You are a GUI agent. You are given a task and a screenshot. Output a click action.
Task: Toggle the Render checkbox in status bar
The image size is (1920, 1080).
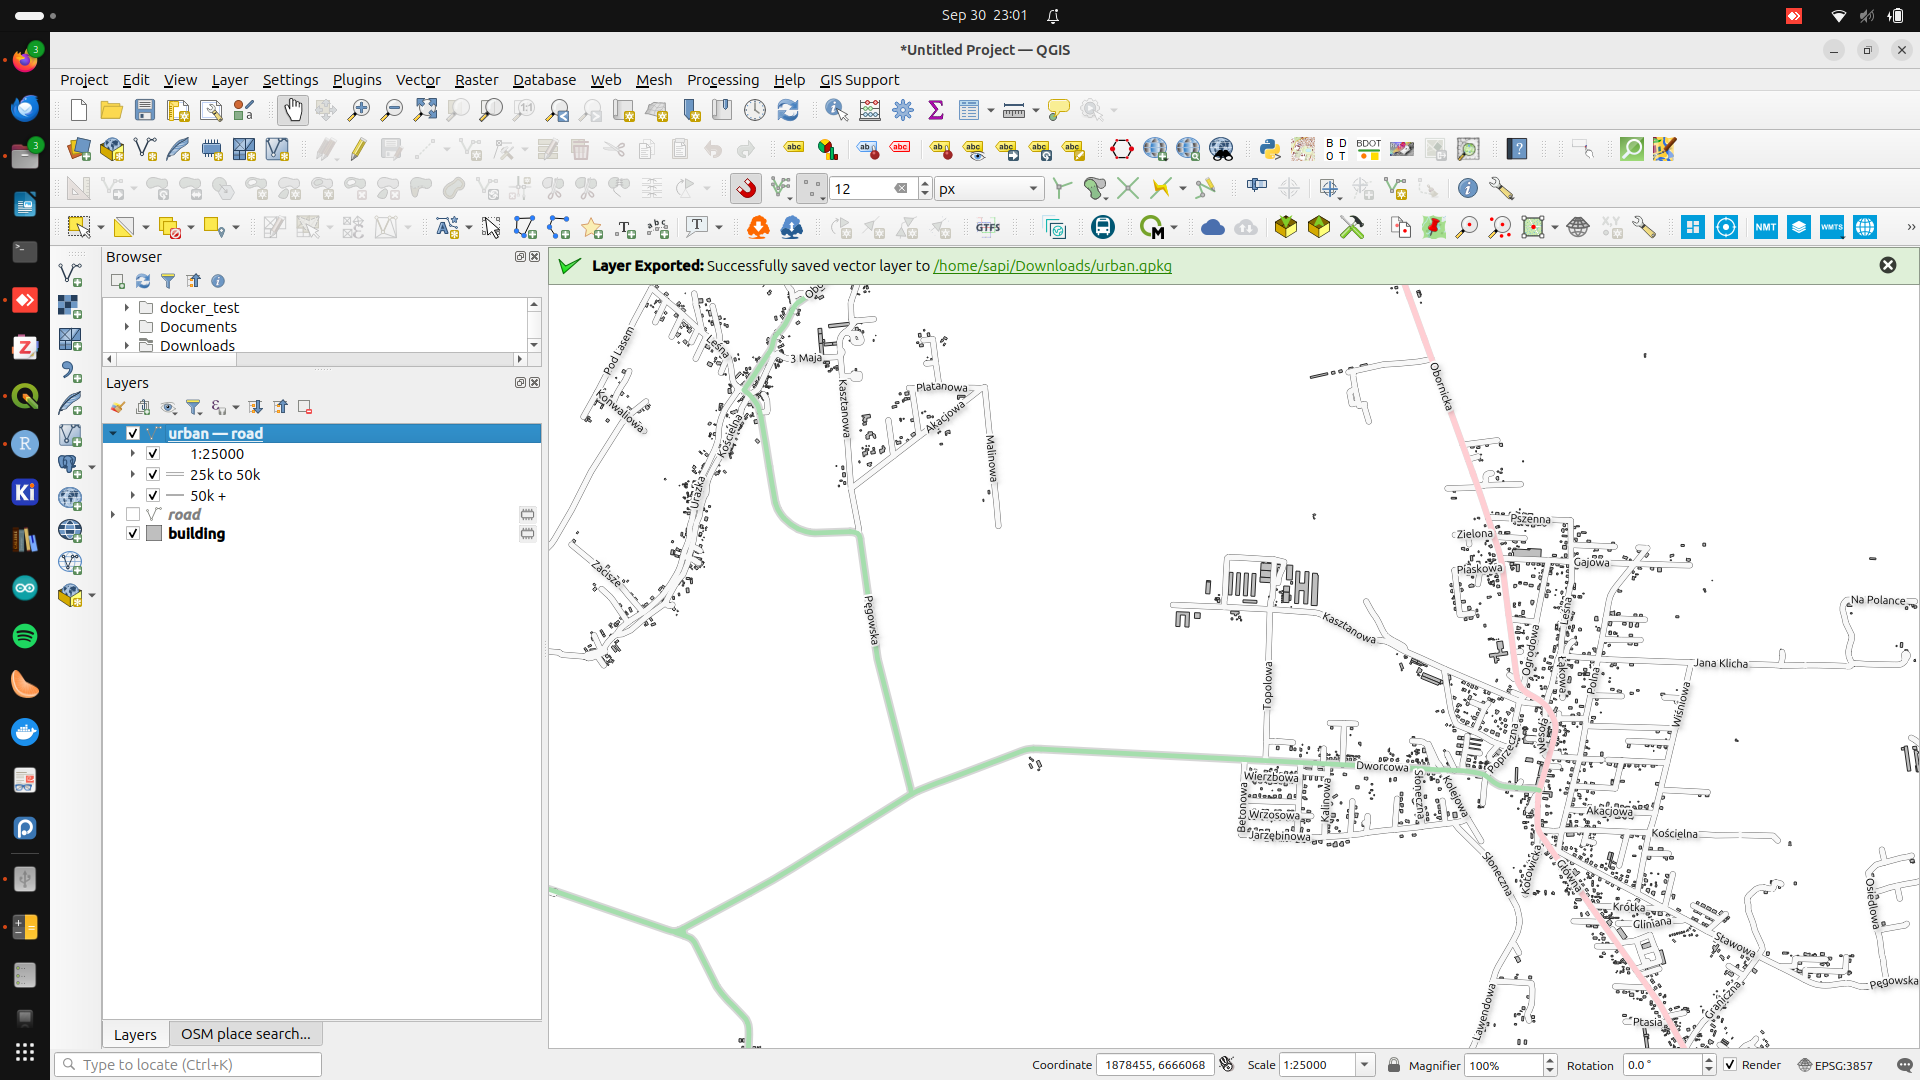(x=1730, y=1065)
